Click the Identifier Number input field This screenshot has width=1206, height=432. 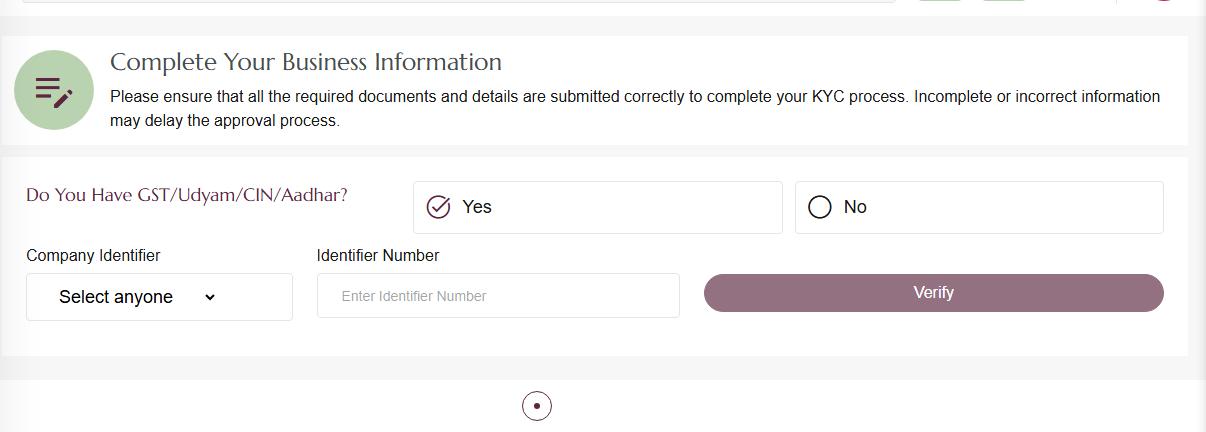pos(498,296)
